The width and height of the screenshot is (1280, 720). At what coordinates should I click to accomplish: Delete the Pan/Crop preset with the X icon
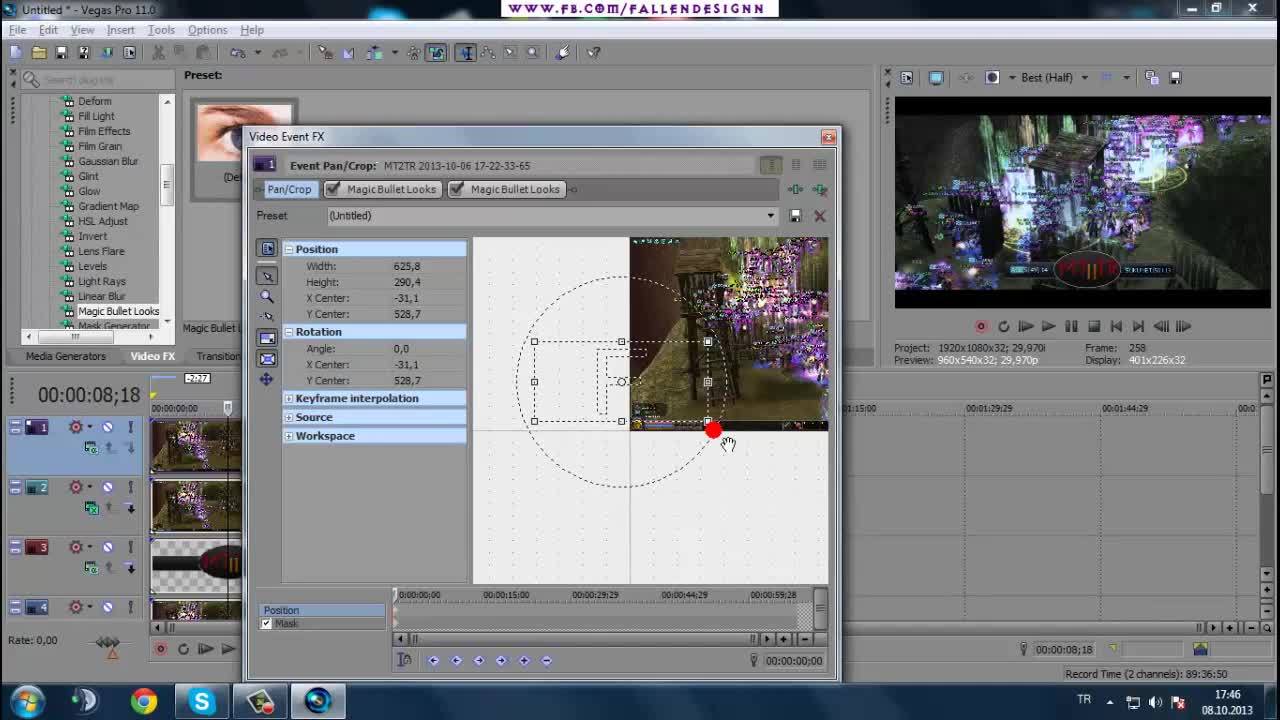click(x=820, y=216)
